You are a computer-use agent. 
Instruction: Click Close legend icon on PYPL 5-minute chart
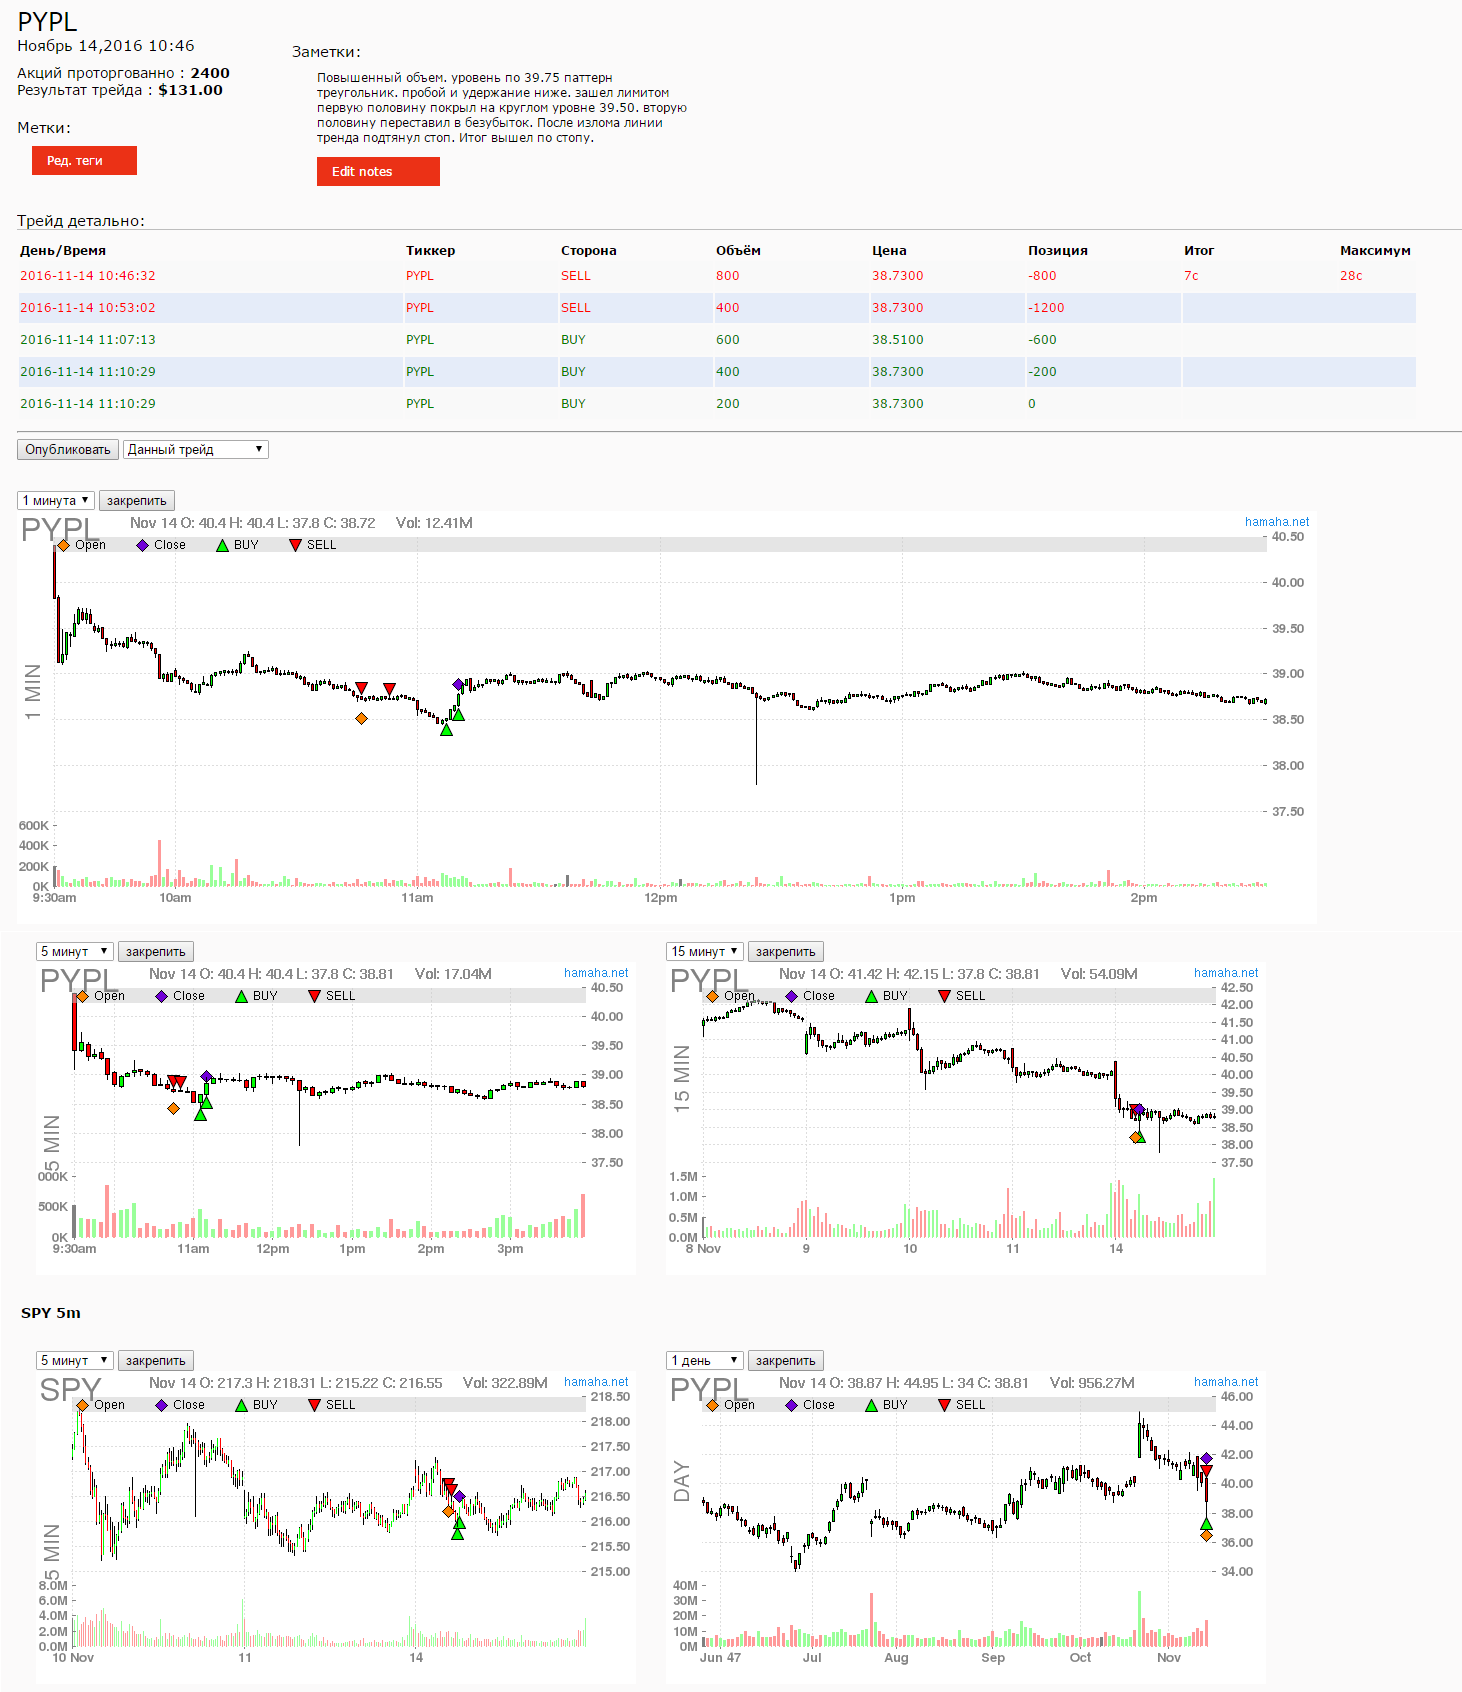[162, 996]
